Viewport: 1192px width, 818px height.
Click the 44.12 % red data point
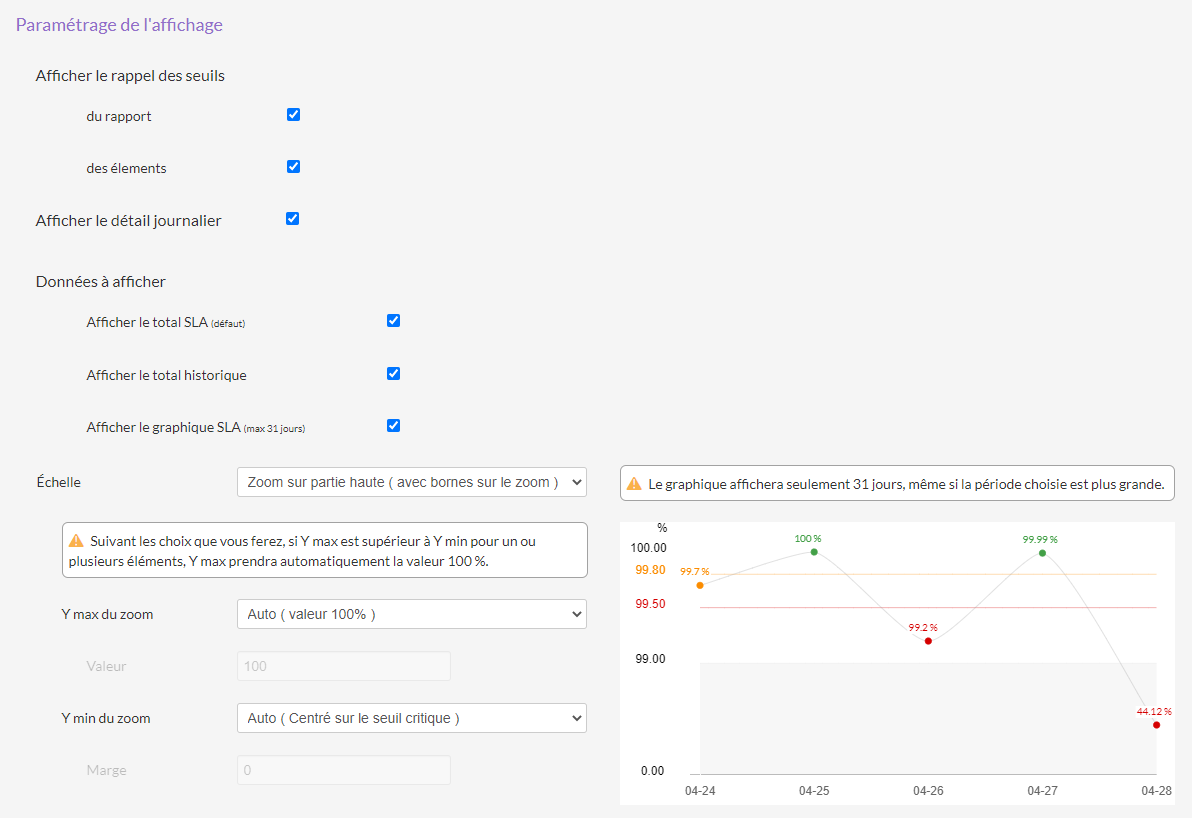(1156, 725)
